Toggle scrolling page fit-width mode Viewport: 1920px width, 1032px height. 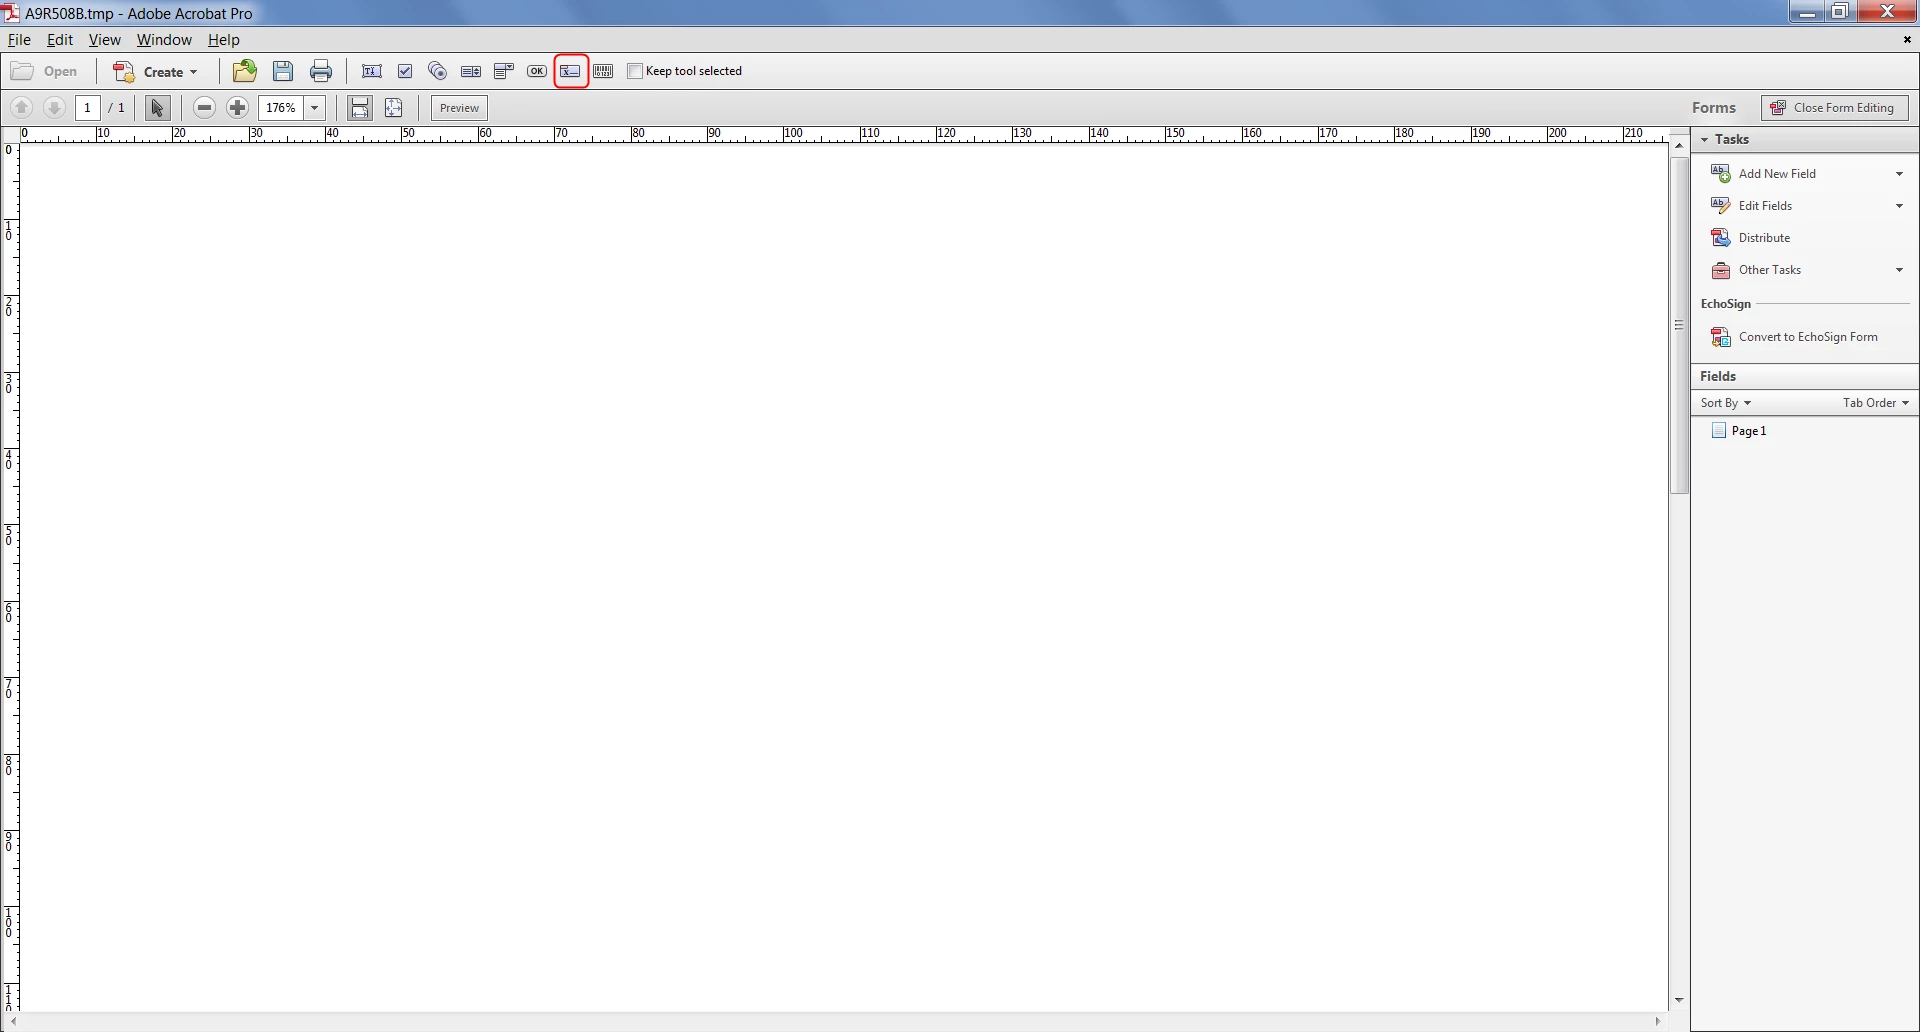coord(360,107)
